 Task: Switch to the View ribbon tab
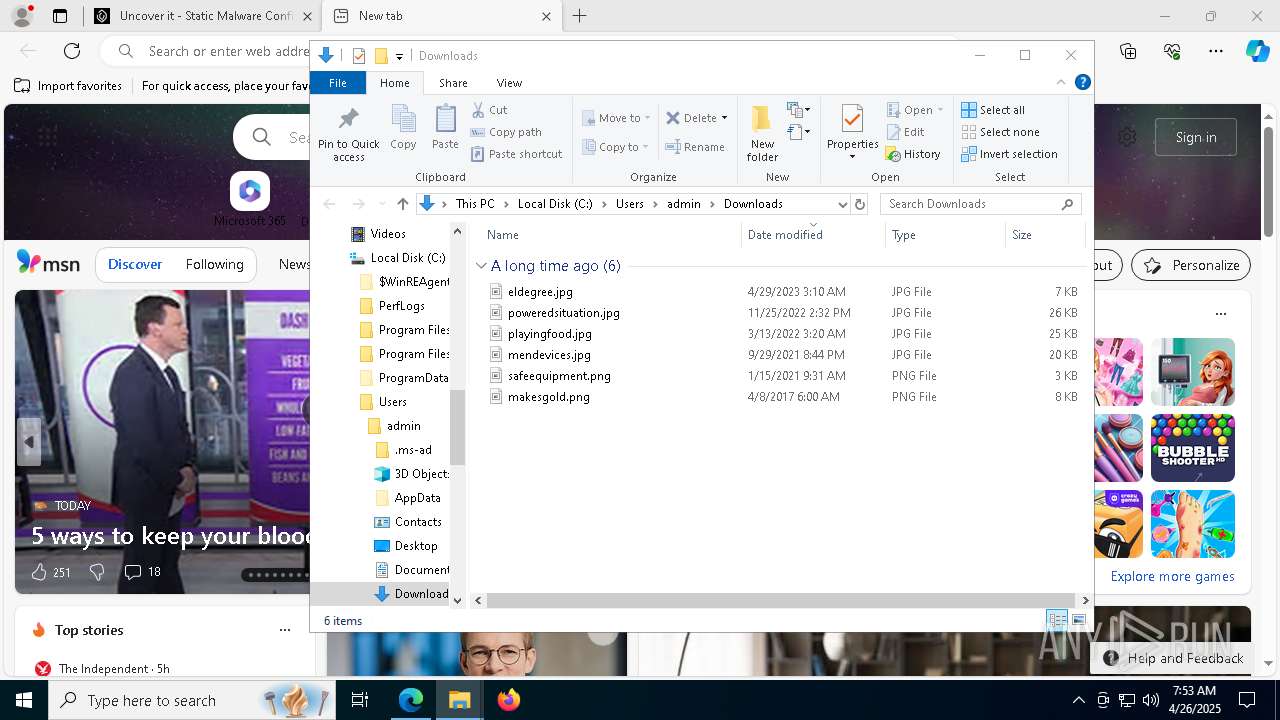click(509, 83)
